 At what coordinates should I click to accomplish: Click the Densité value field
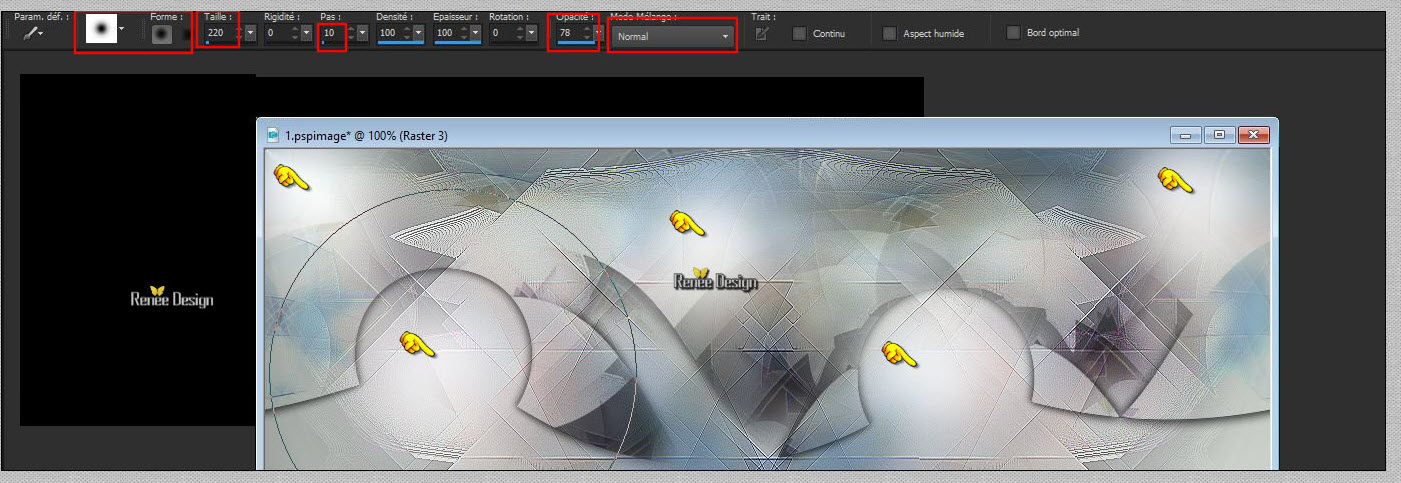click(389, 33)
